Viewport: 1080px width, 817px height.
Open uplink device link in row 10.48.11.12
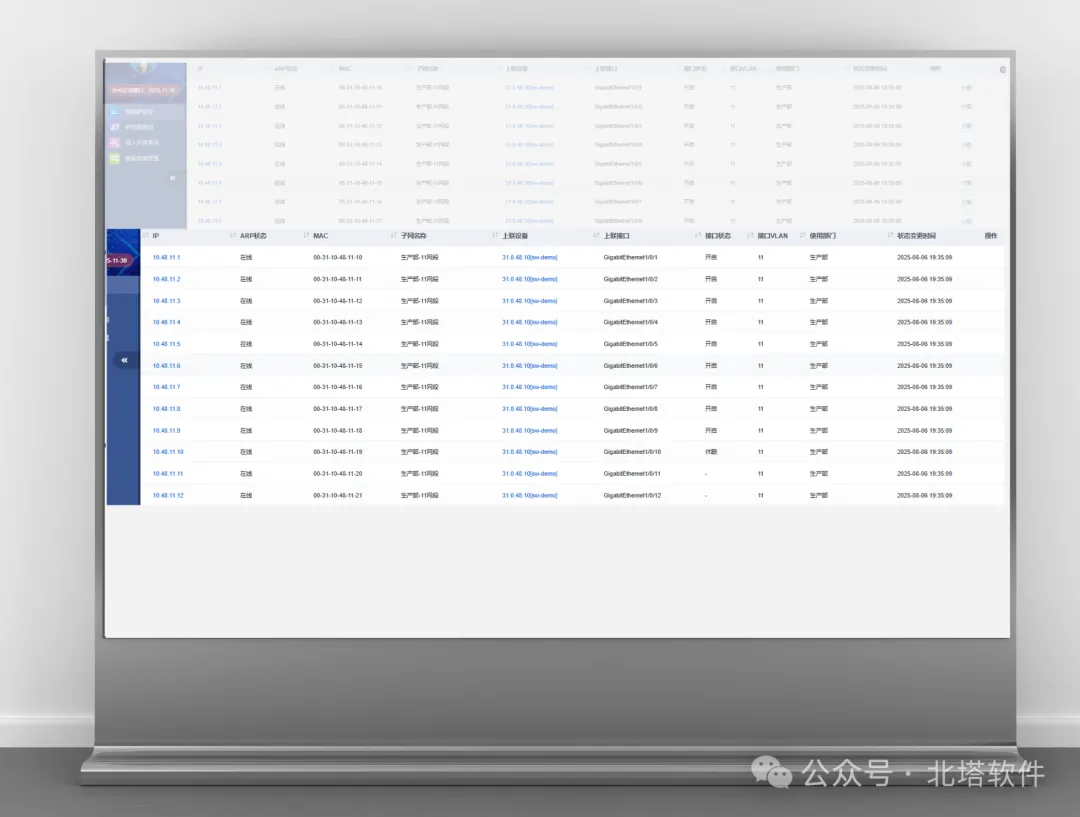tap(530, 495)
